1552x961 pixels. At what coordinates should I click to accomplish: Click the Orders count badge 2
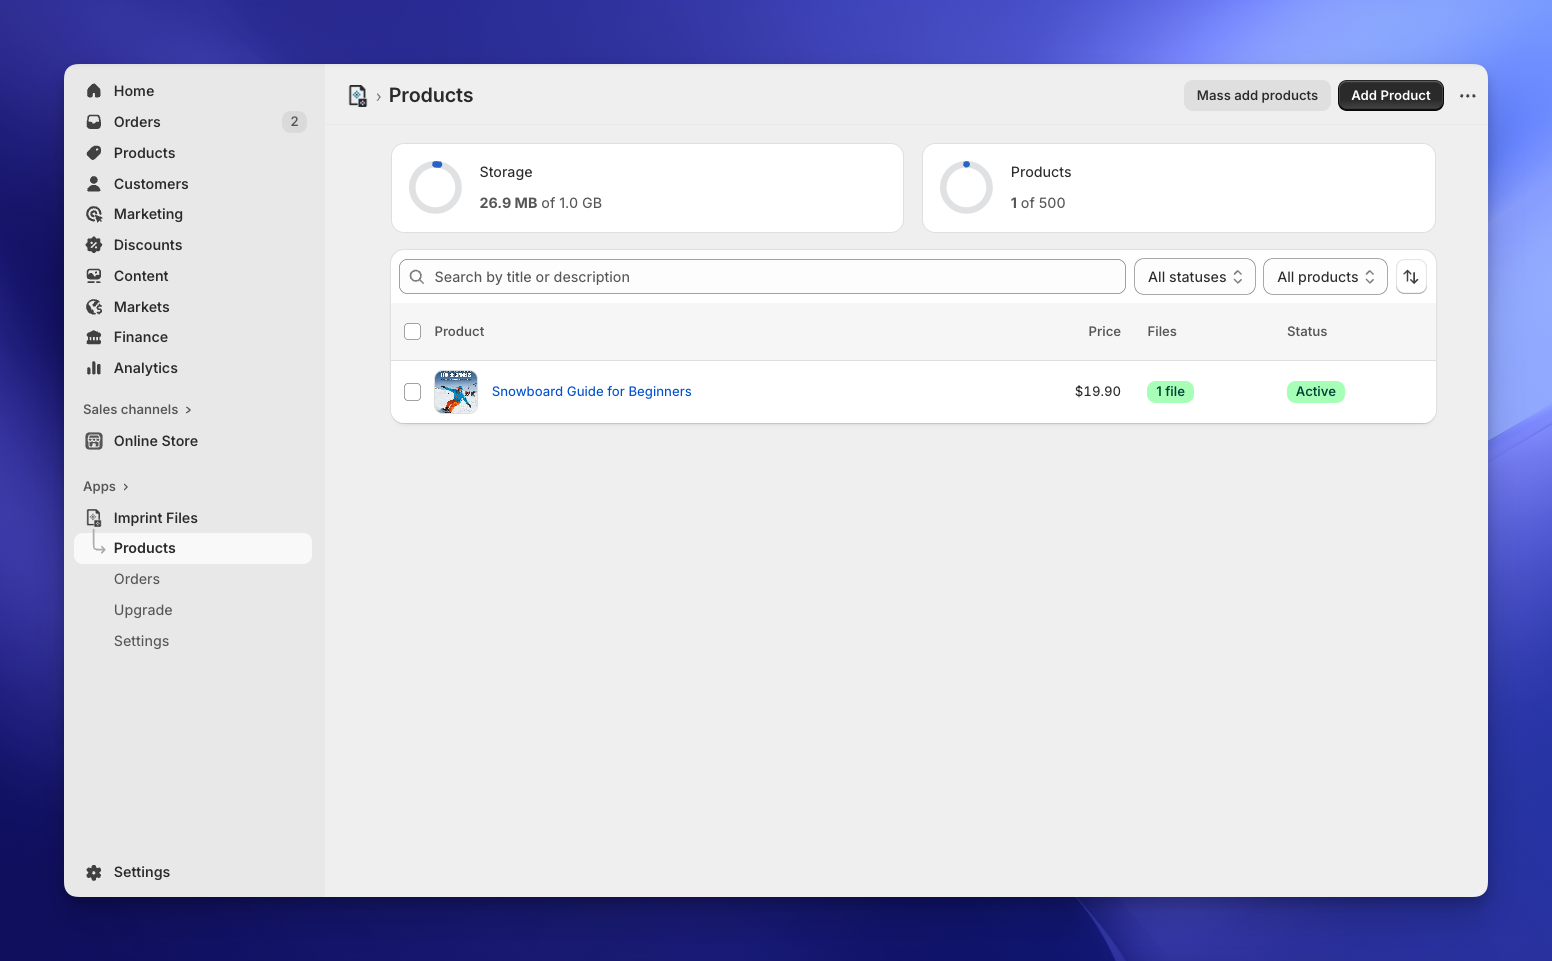point(294,122)
